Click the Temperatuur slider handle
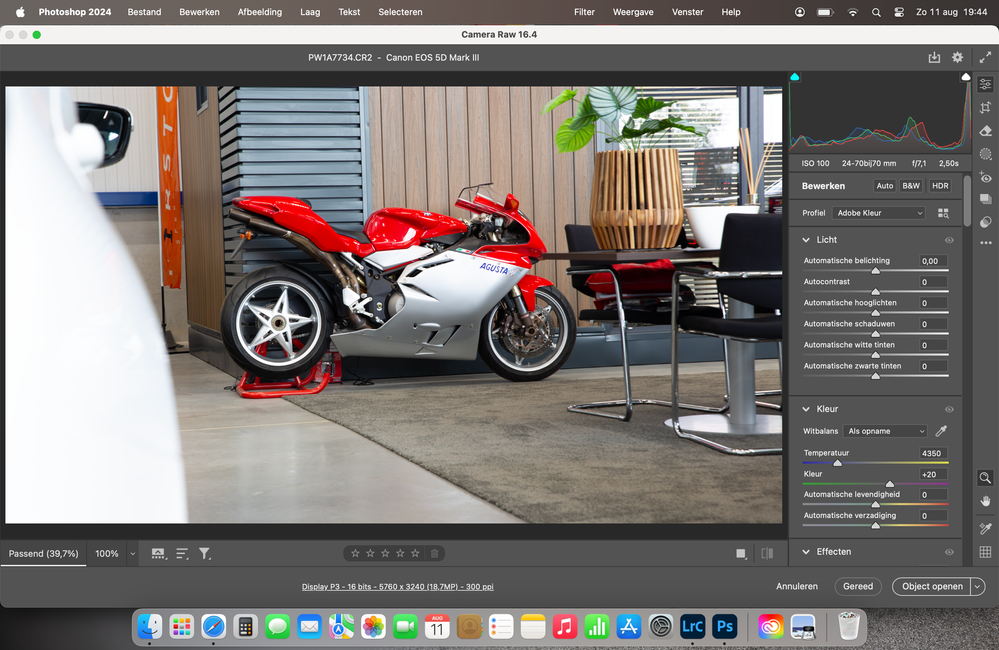Image resolution: width=999 pixels, height=650 pixels. (838, 463)
